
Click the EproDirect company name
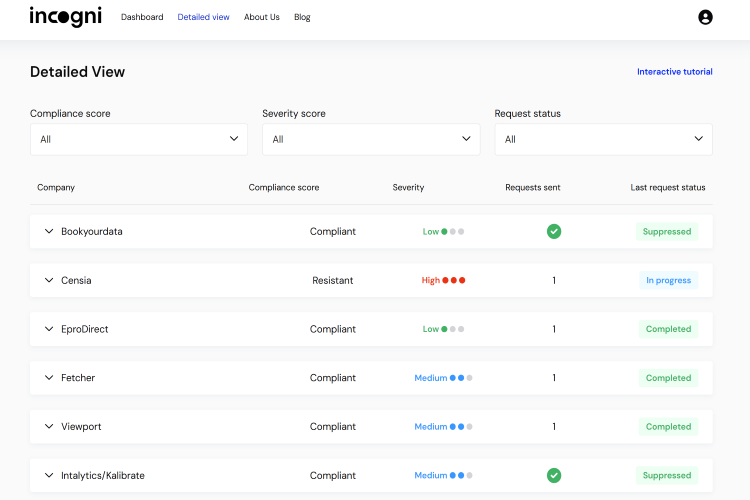click(85, 329)
